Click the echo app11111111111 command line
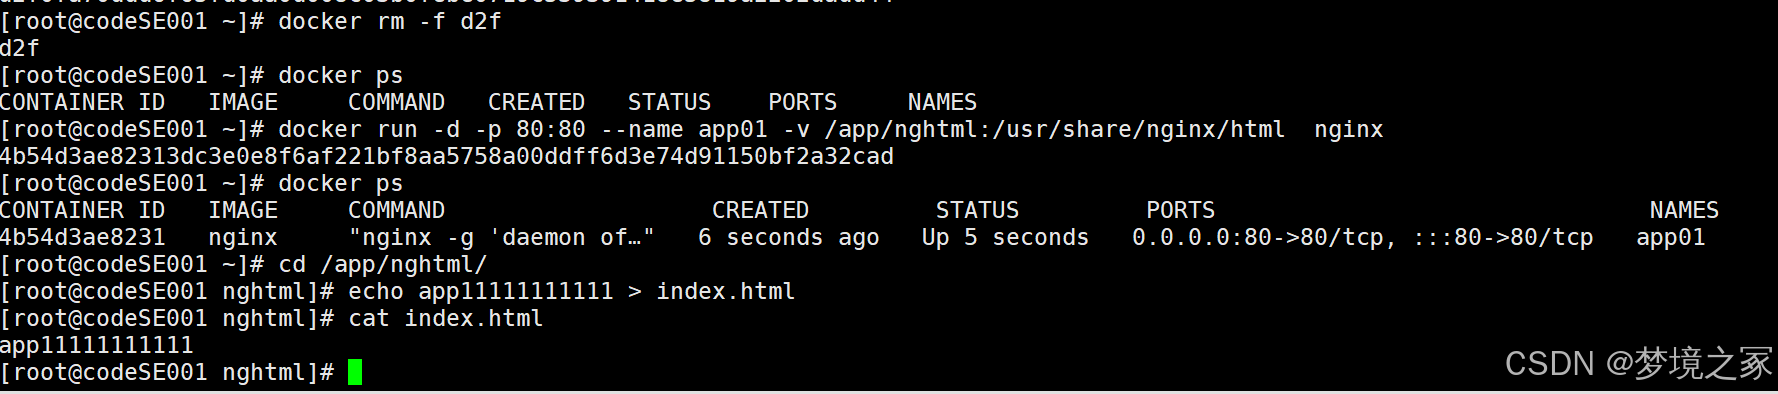The image size is (1778, 394). [x=571, y=292]
